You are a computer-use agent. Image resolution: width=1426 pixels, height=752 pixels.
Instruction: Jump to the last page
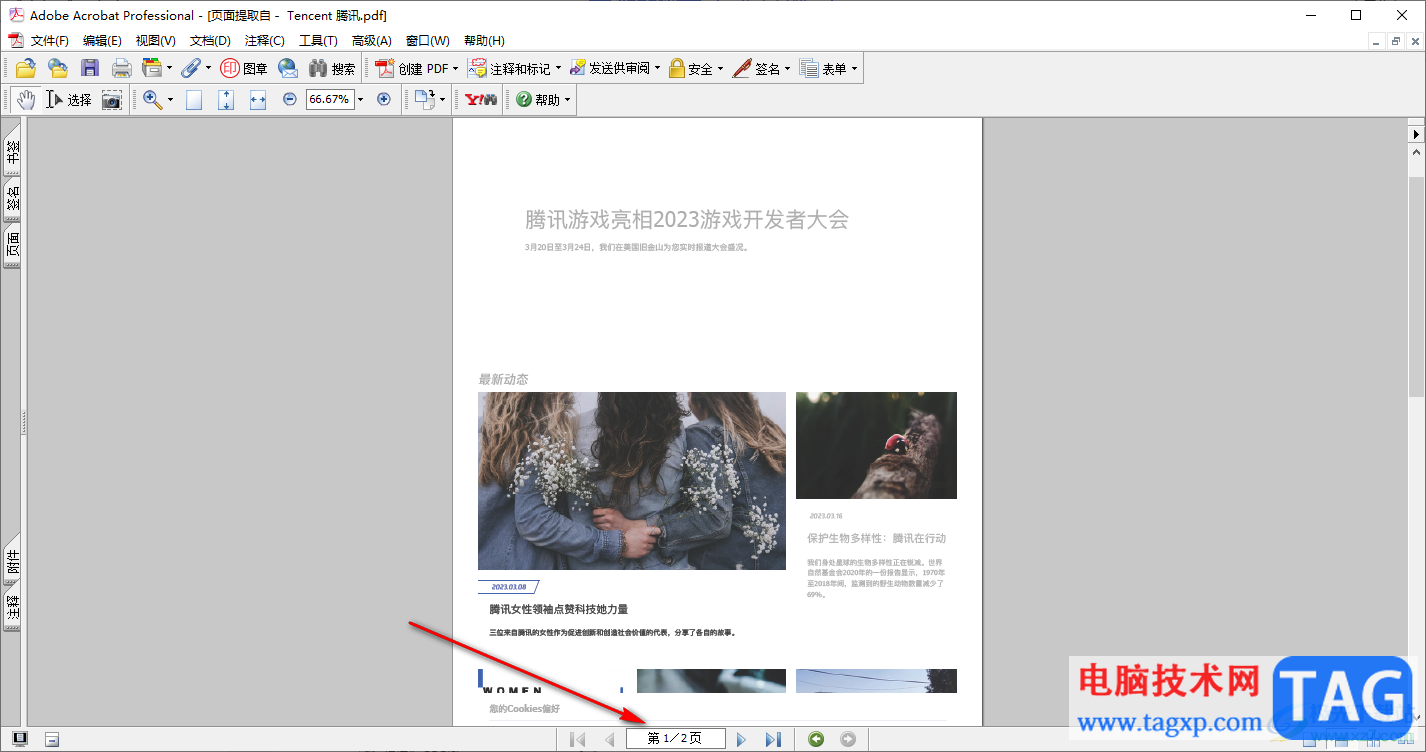pyautogui.click(x=773, y=739)
